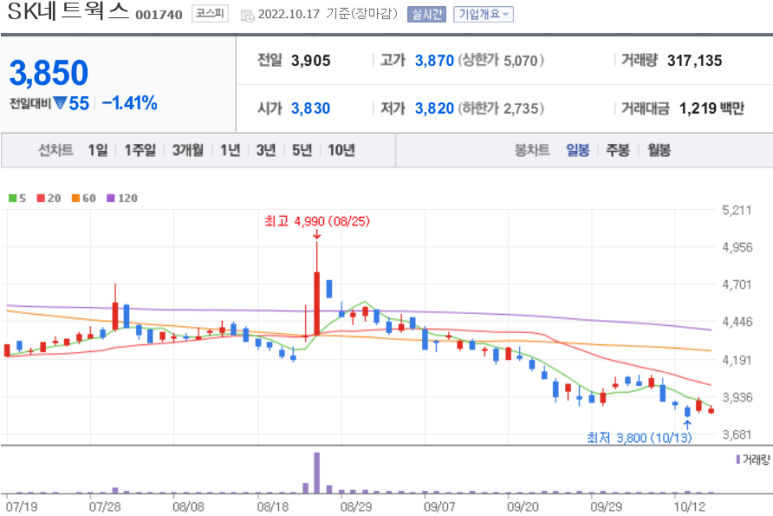773x516 pixels.
Task: Click the 거래대금 value 1,219 백만
Action: point(711,108)
